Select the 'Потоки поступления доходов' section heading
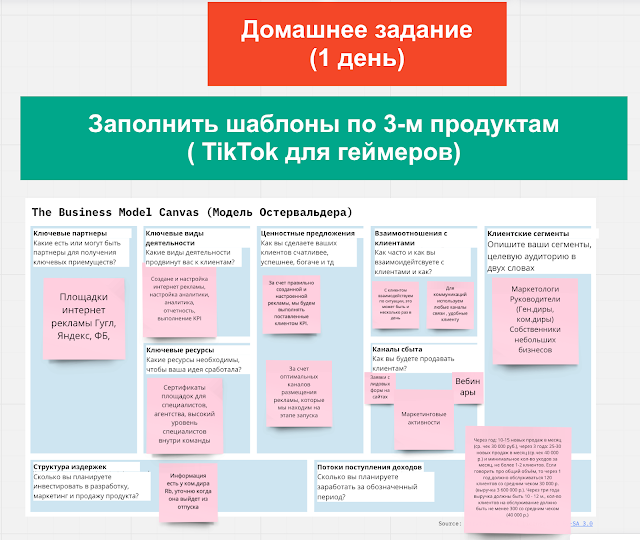Image resolution: width=640 pixels, height=540 pixels. (369, 467)
